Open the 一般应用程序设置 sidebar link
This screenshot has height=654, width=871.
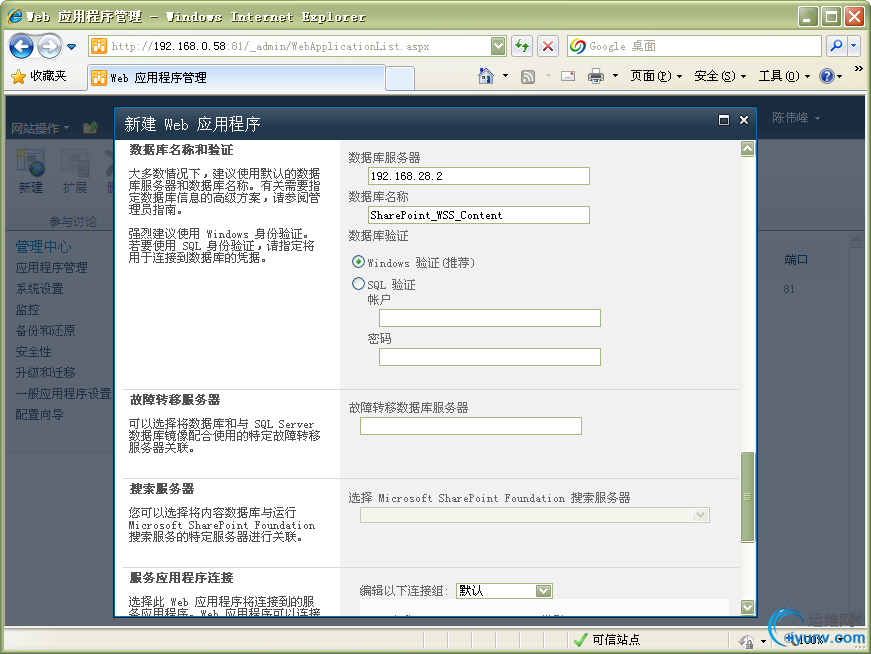tap(63, 393)
